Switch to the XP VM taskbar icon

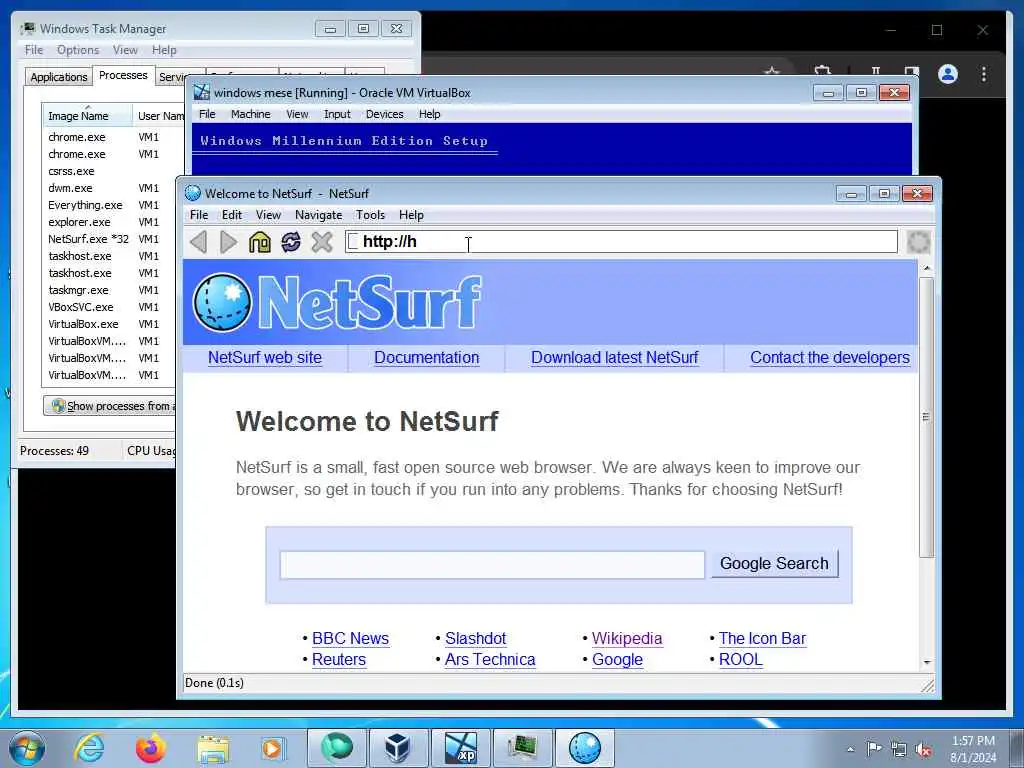[460, 748]
